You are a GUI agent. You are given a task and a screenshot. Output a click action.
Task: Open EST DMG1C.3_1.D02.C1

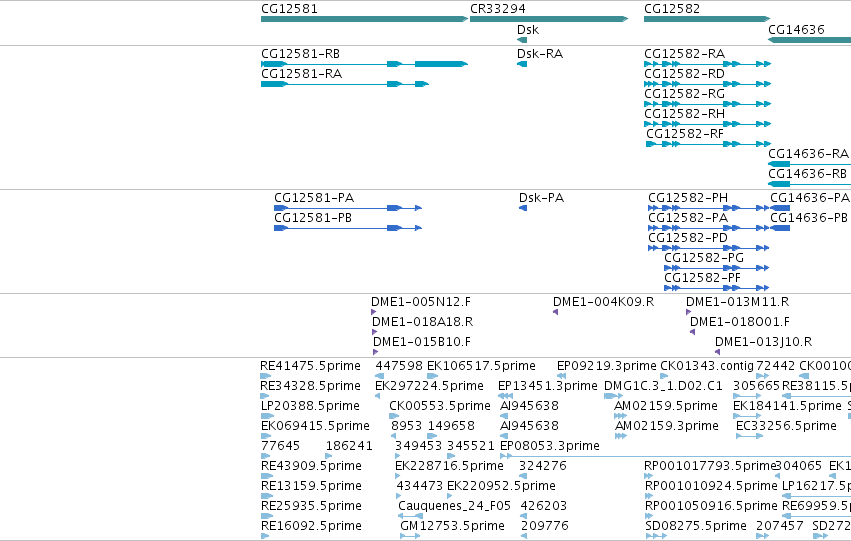(613, 396)
